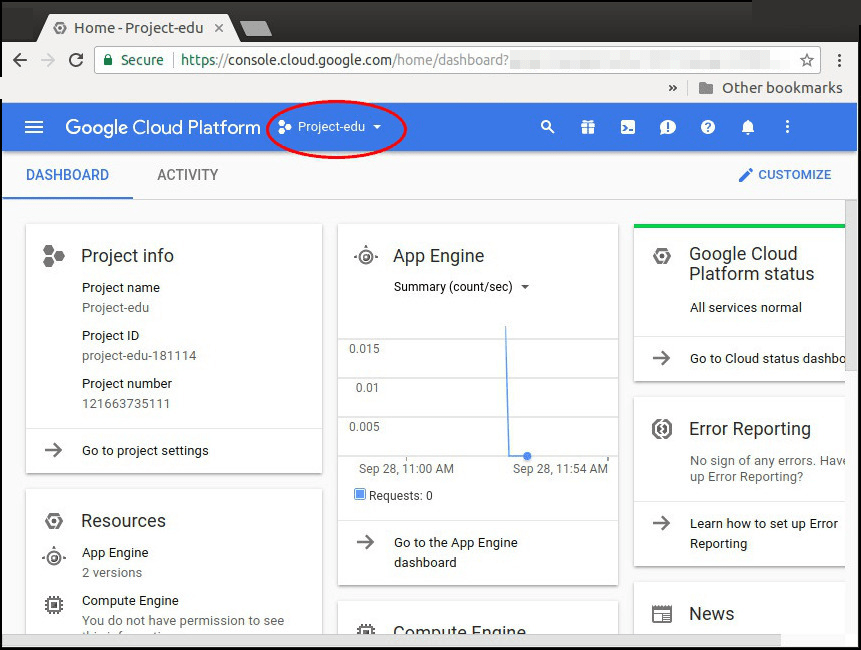Viewport: 861px width, 650px height.
Task: Click the address bar URL
Action: (345, 60)
